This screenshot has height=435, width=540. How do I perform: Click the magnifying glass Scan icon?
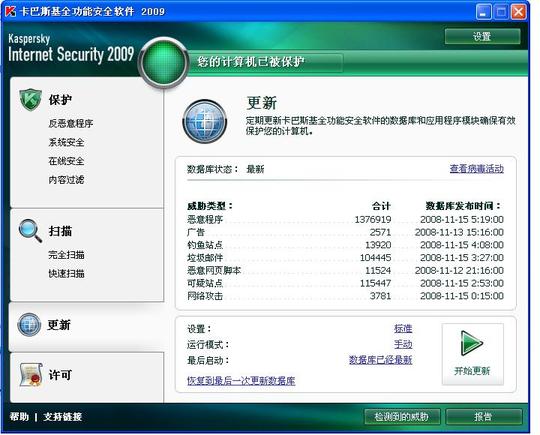(30, 231)
